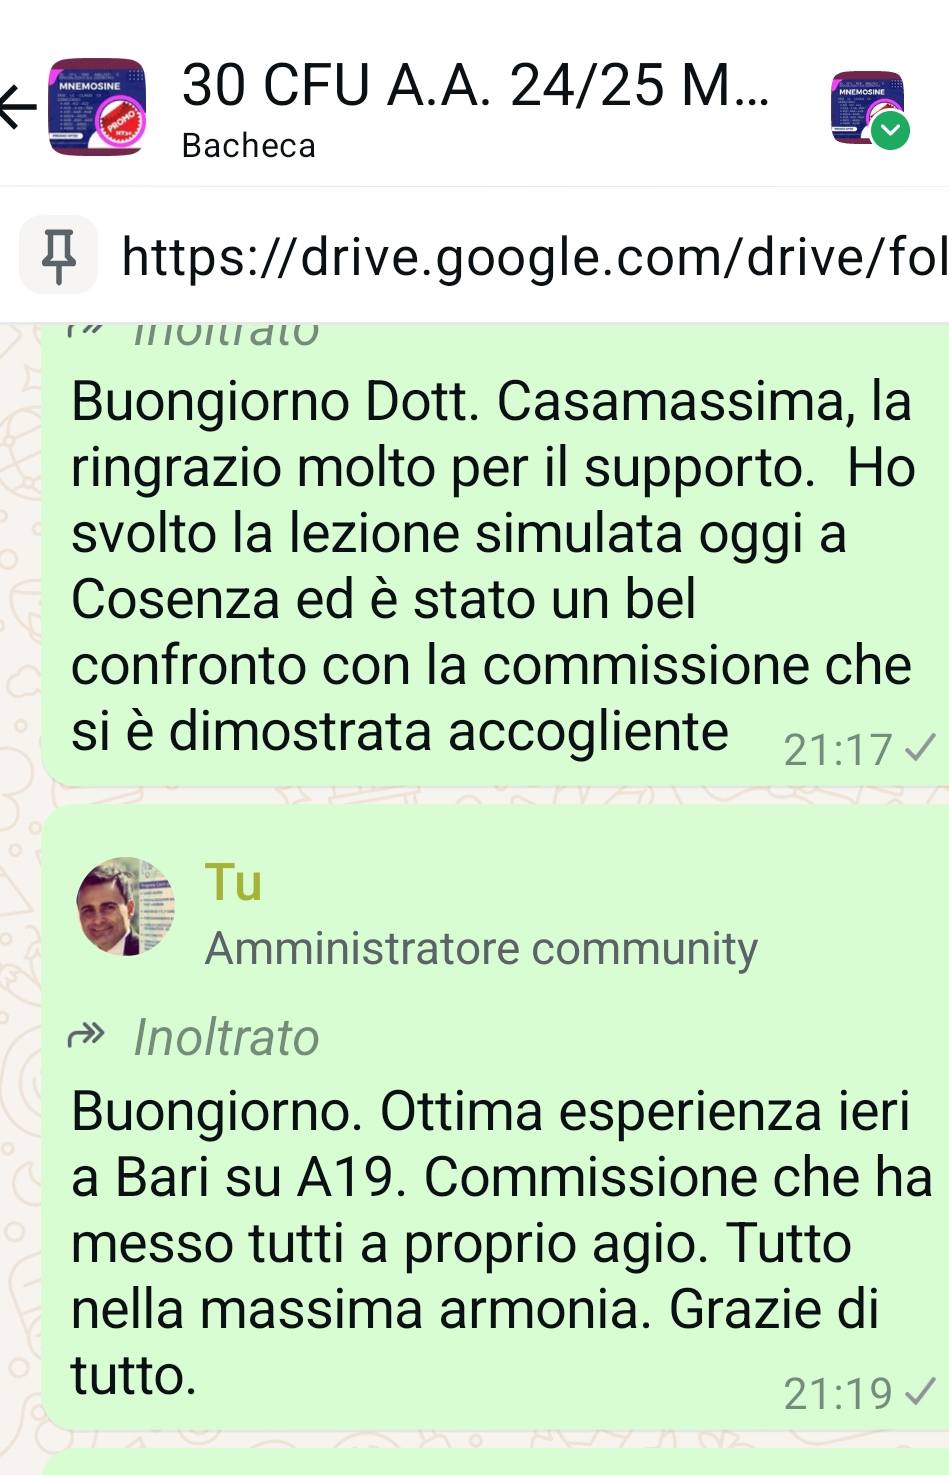949x1475 pixels.
Task: Tap the check mark next to 21:17
Action: (x=920, y=747)
